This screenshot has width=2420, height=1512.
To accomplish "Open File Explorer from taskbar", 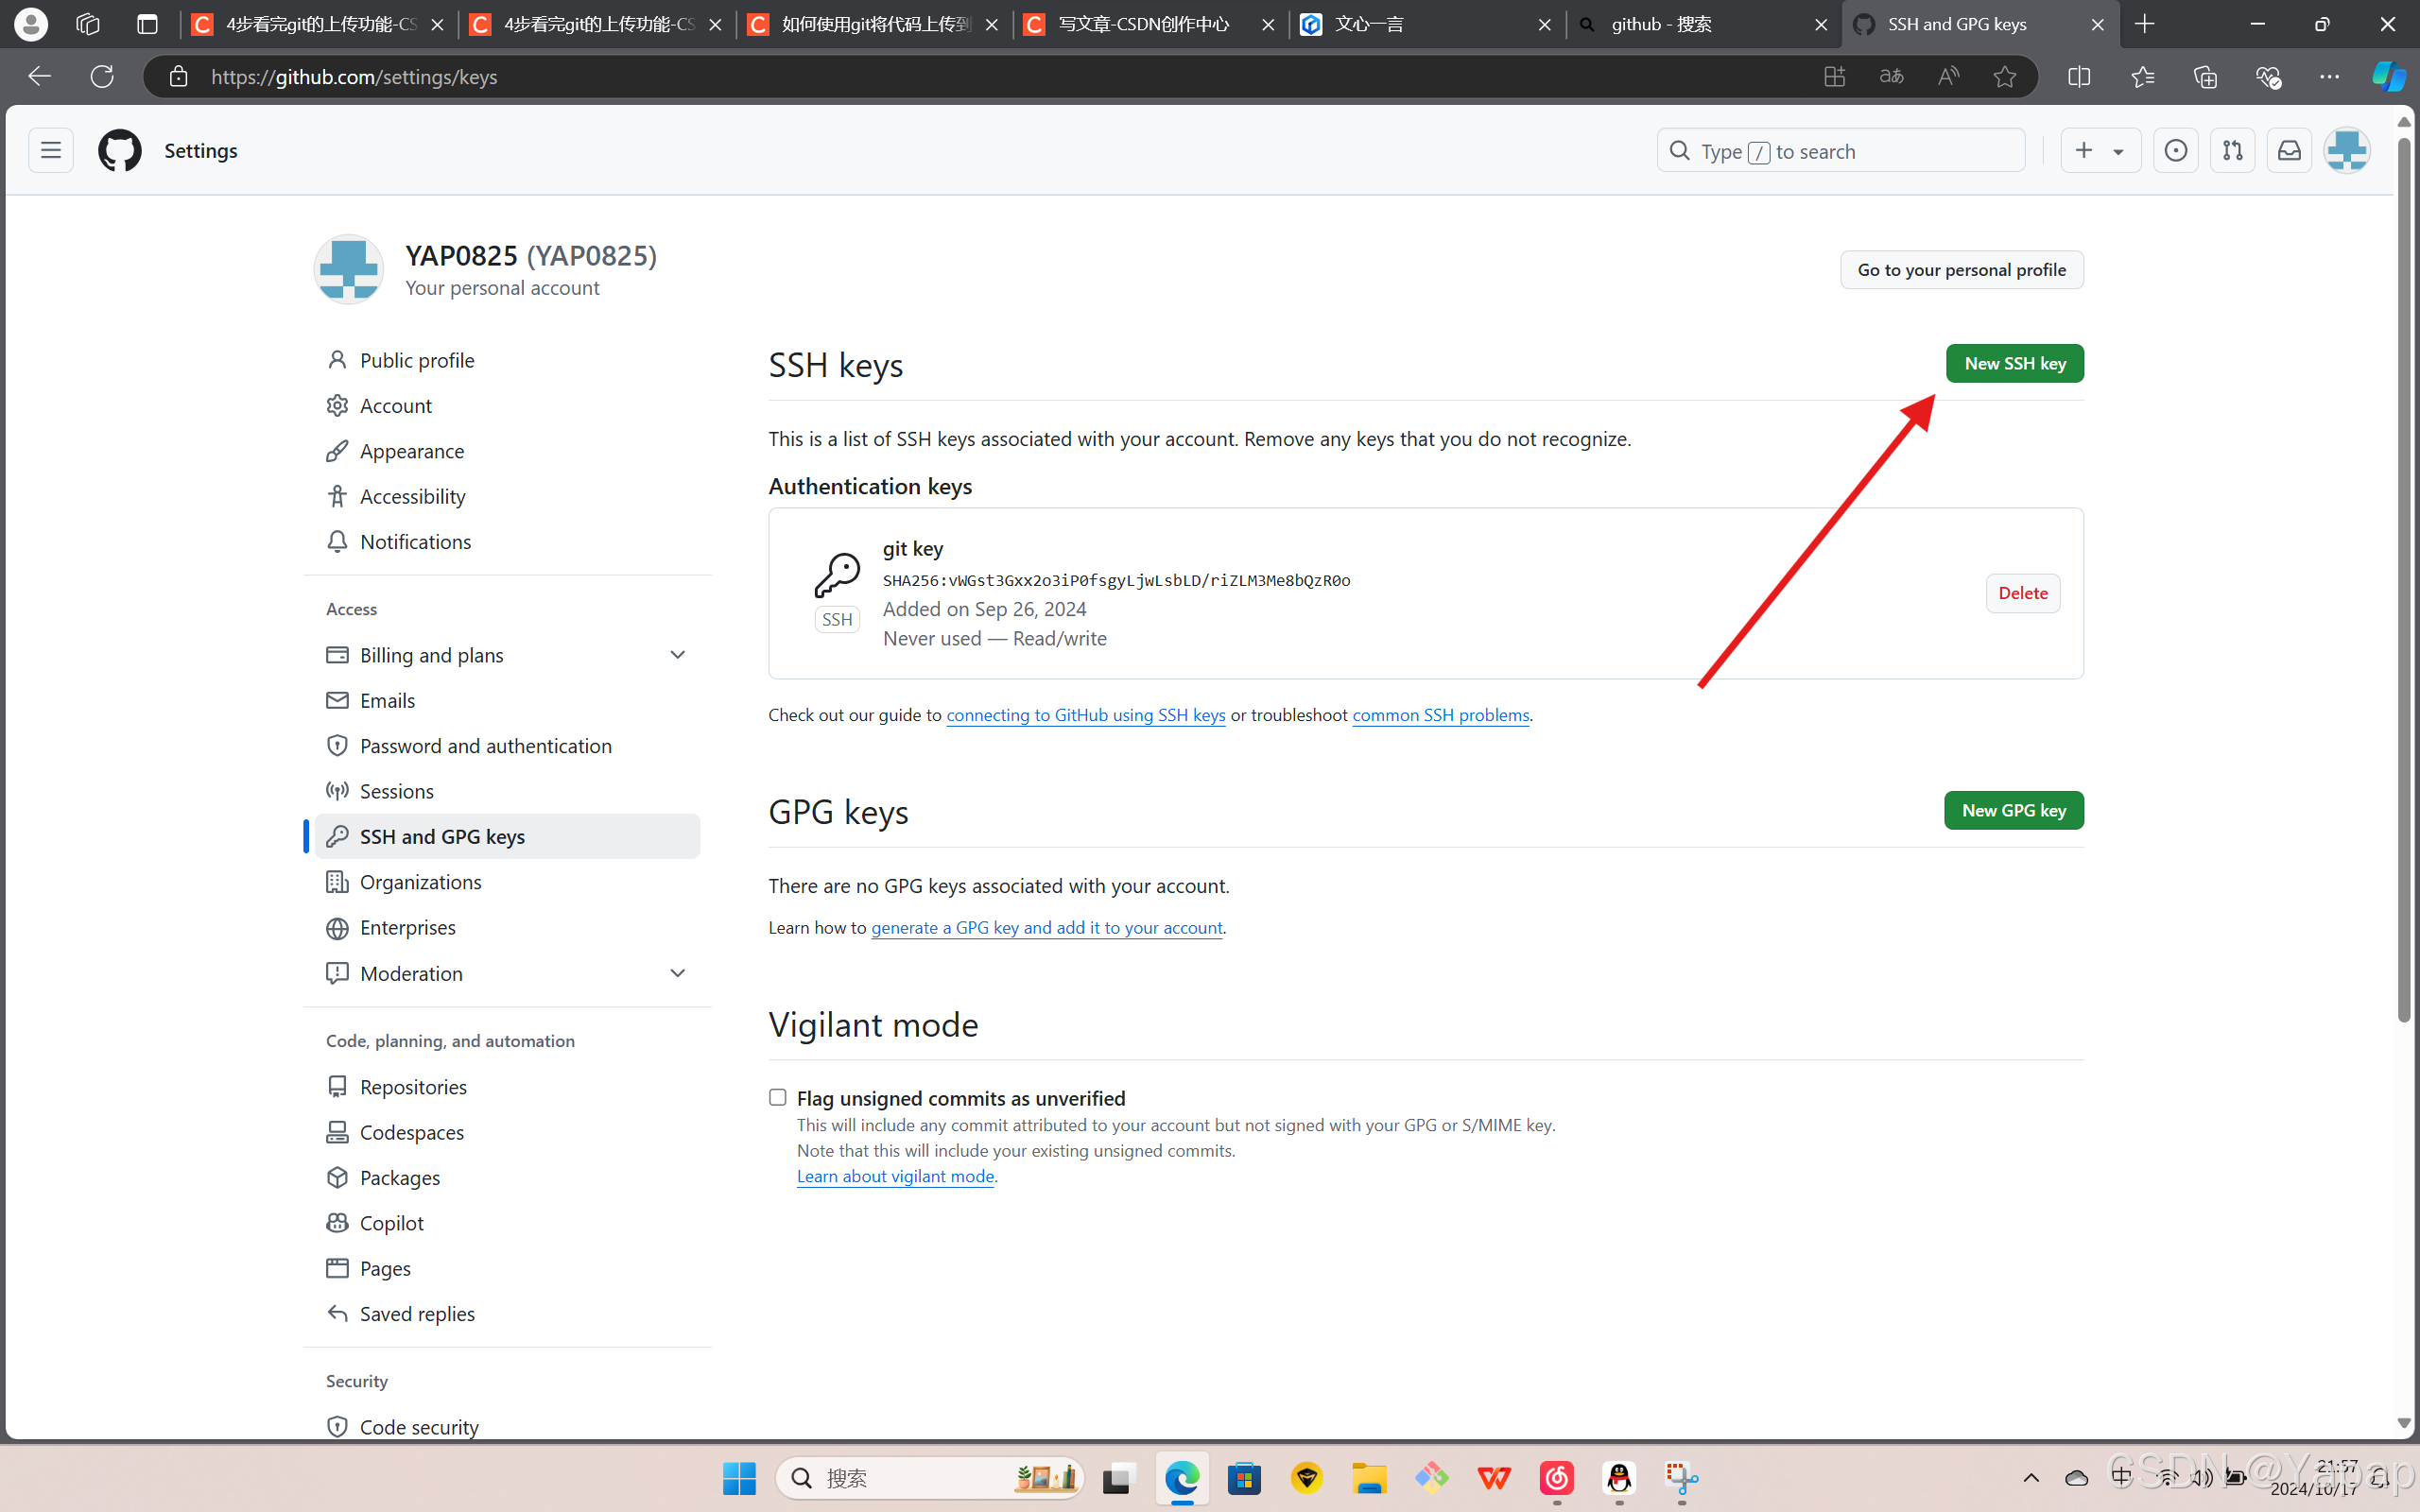I will point(1369,1478).
